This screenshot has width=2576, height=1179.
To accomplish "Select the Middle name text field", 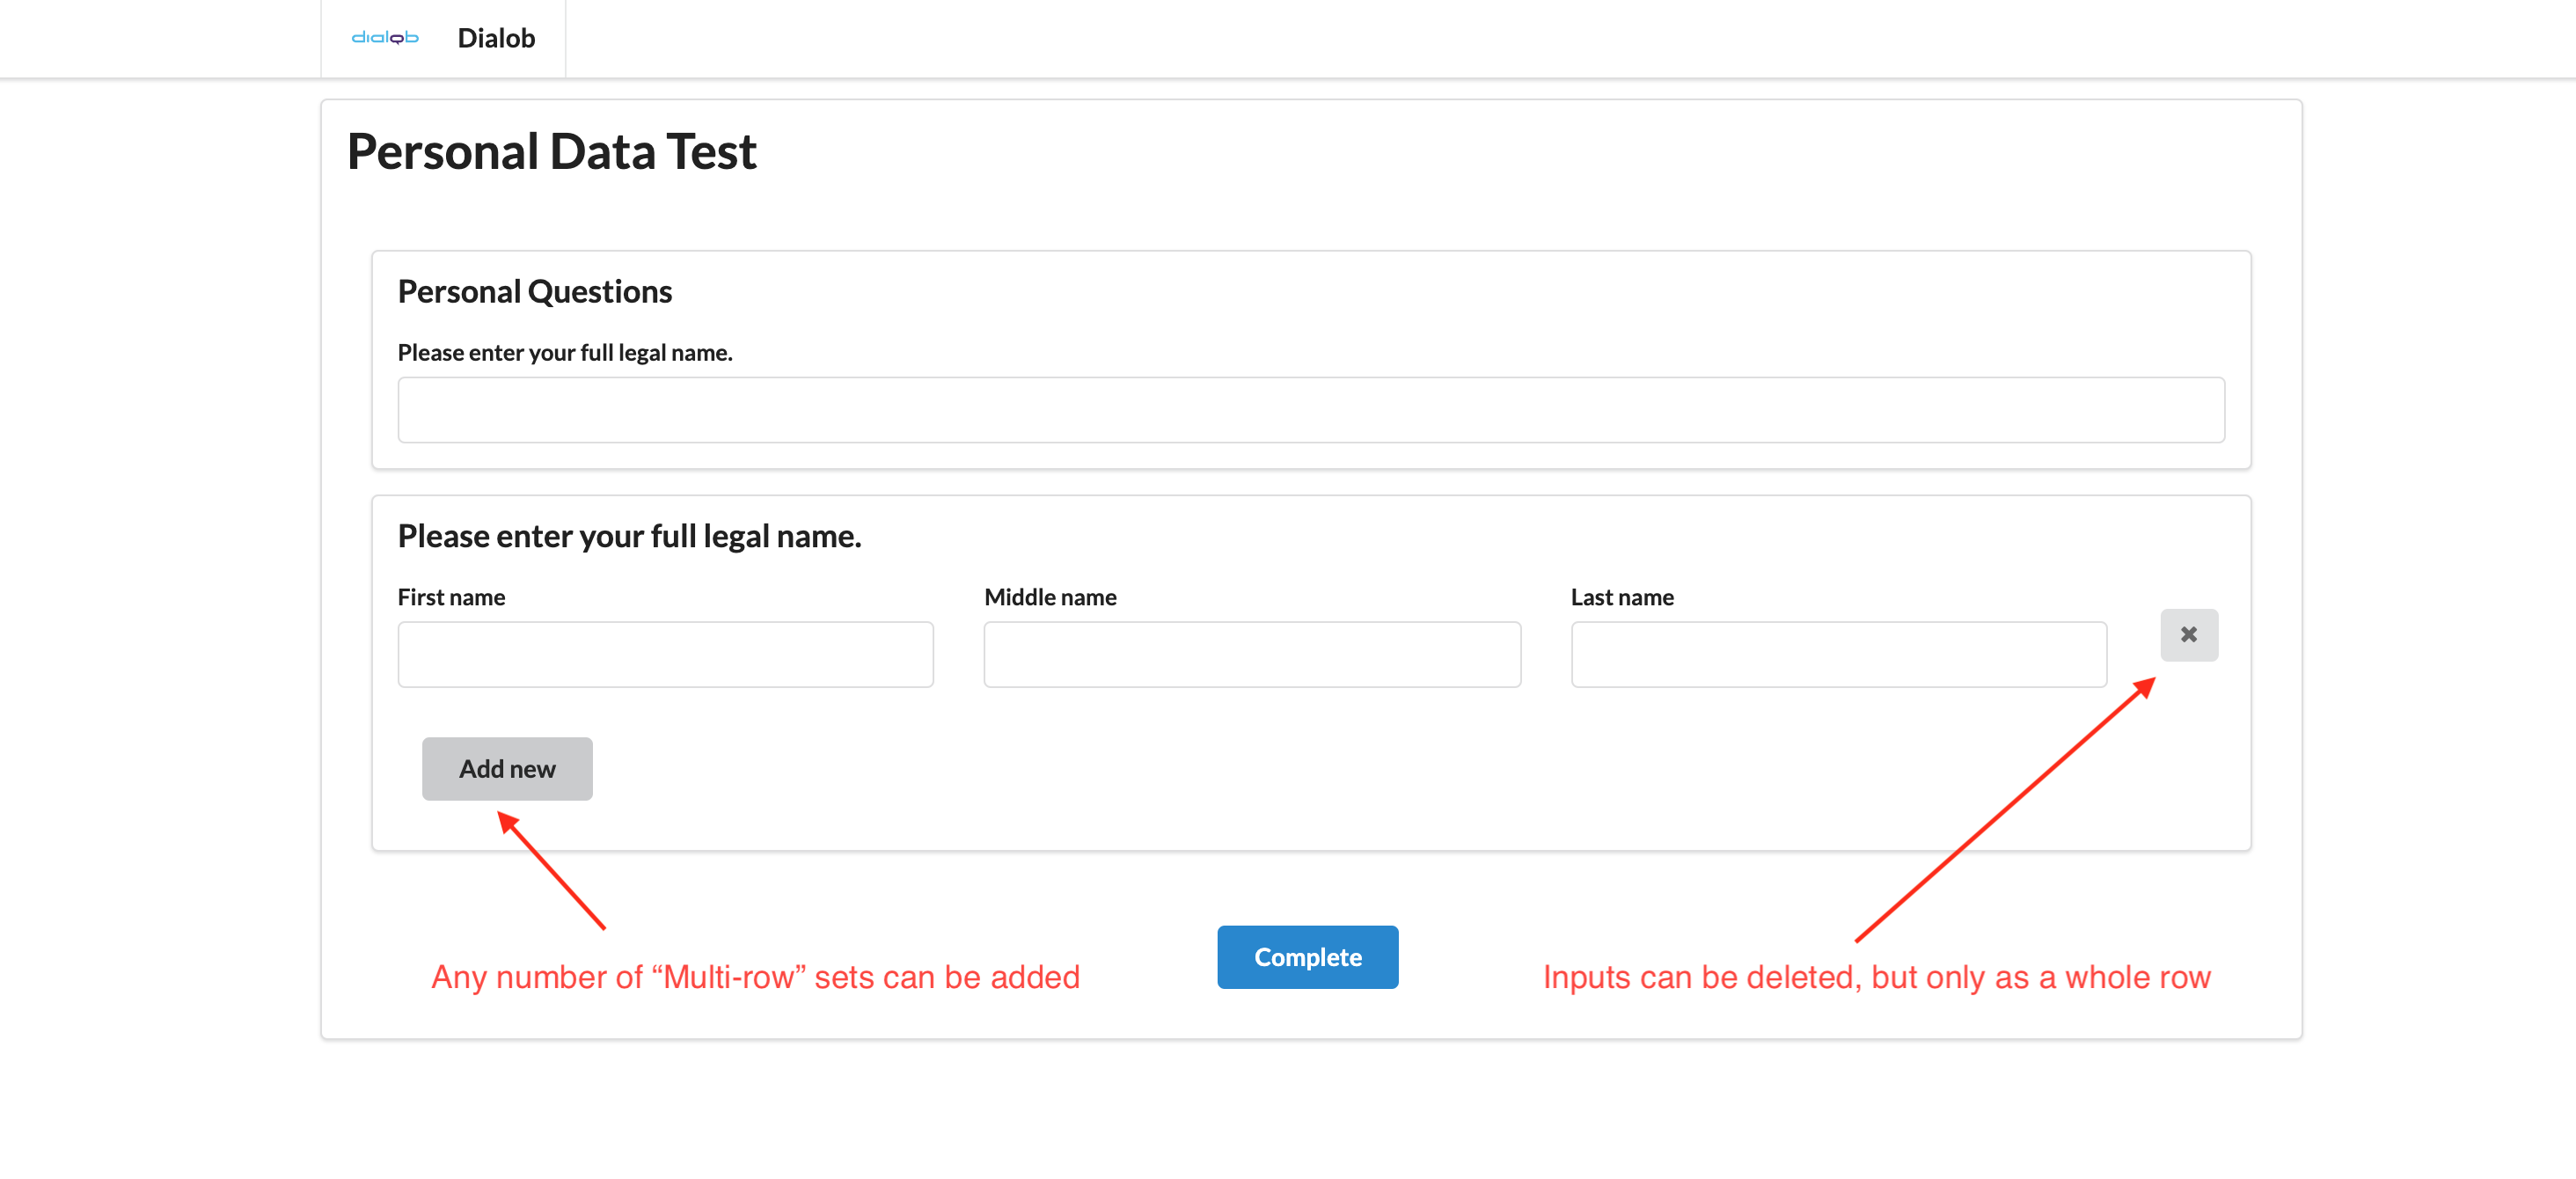I will [x=1252, y=654].
